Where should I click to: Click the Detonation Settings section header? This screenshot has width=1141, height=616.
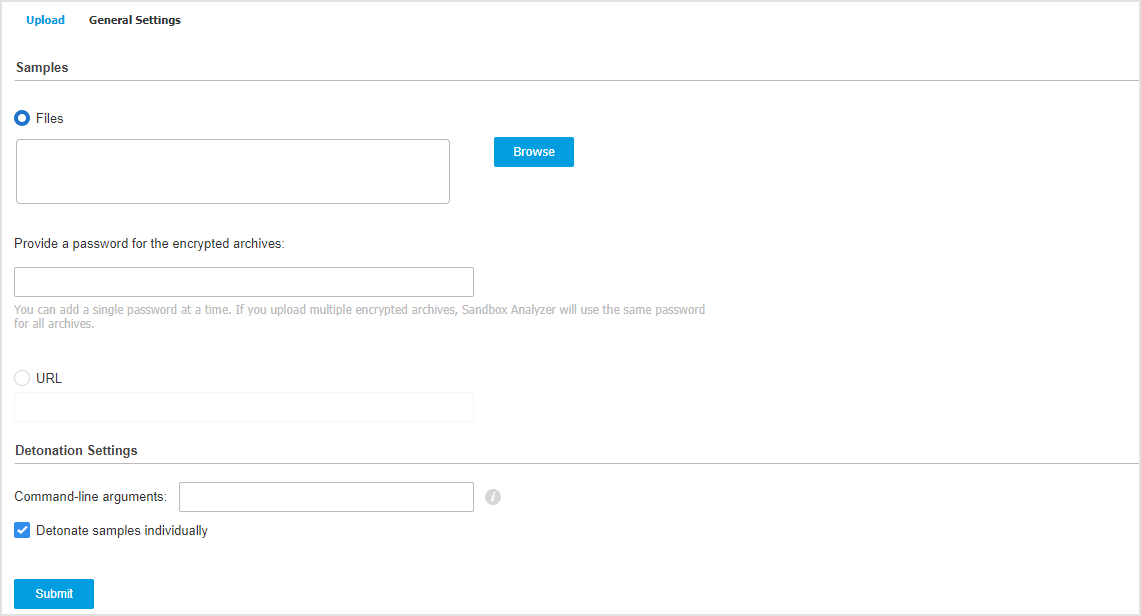click(76, 450)
